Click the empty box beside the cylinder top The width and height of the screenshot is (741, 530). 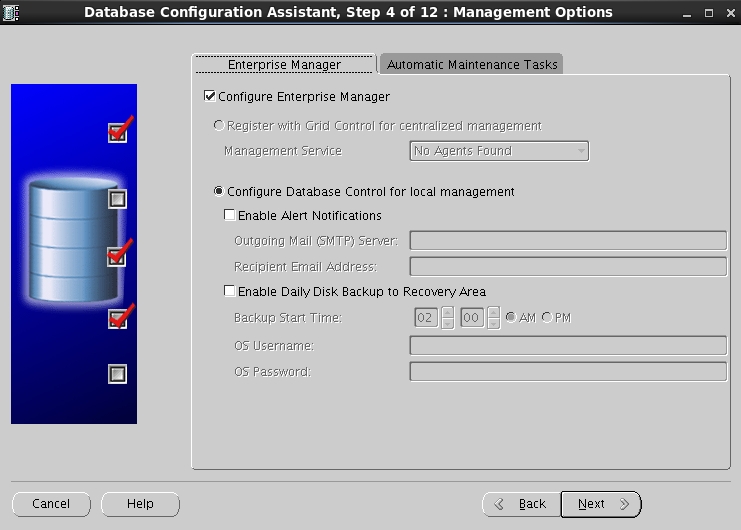[x=118, y=199]
